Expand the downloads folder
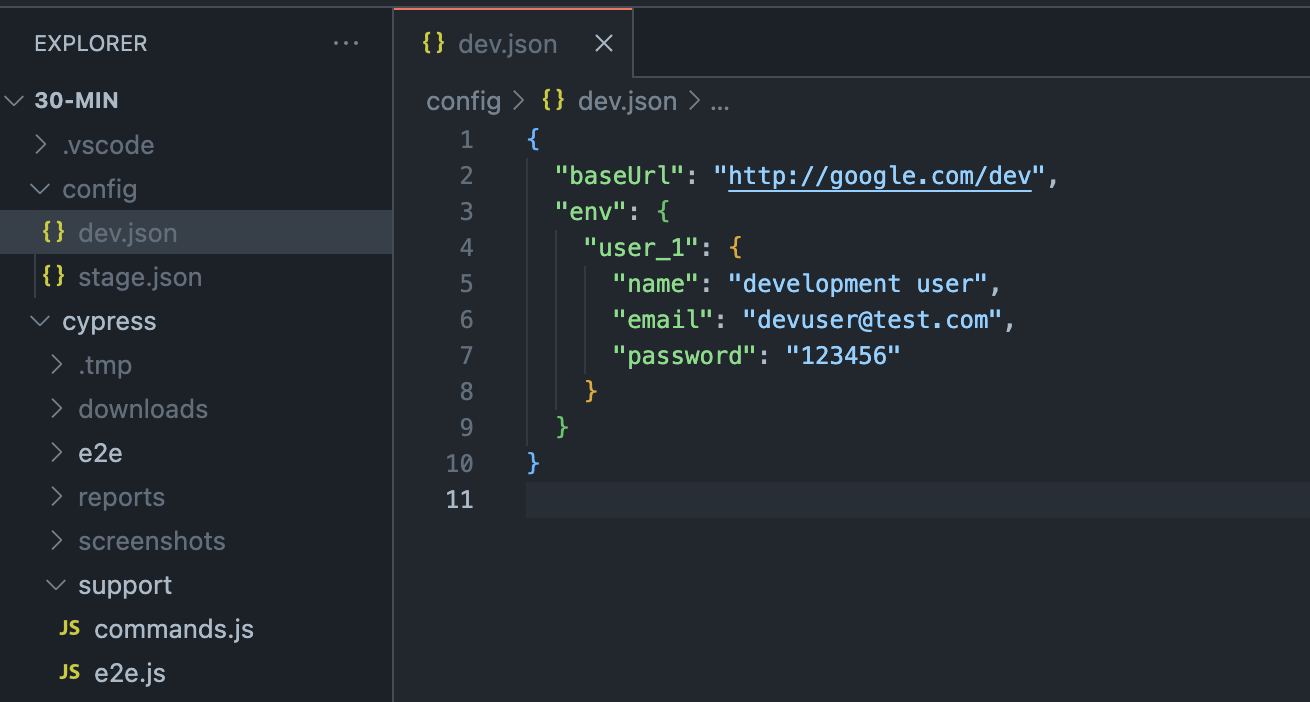Image resolution: width=1310 pixels, height=702 pixels. tap(57, 408)
